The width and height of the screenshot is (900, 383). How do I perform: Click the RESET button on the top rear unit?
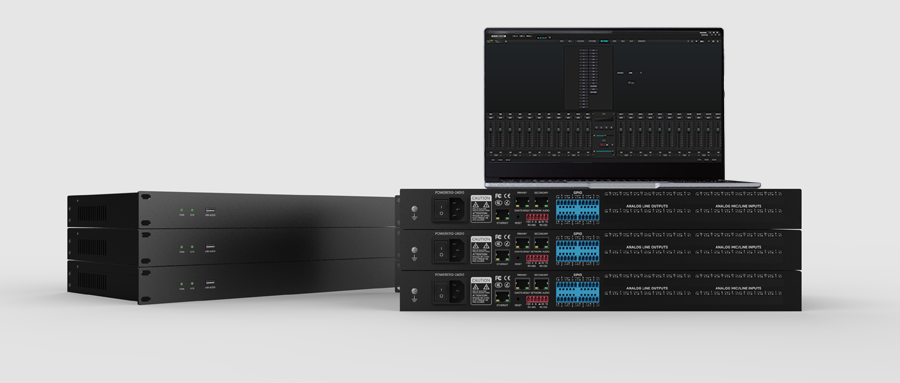click(518, 217)
